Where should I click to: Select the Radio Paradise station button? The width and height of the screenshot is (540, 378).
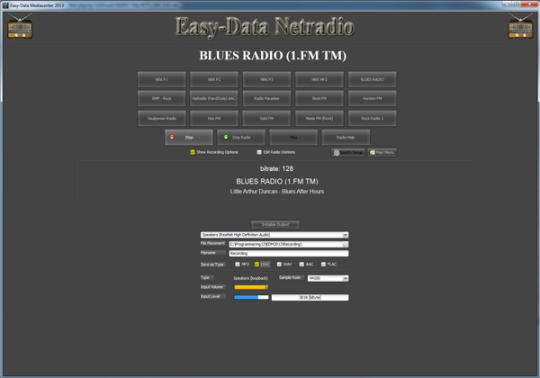pos(267,98)
